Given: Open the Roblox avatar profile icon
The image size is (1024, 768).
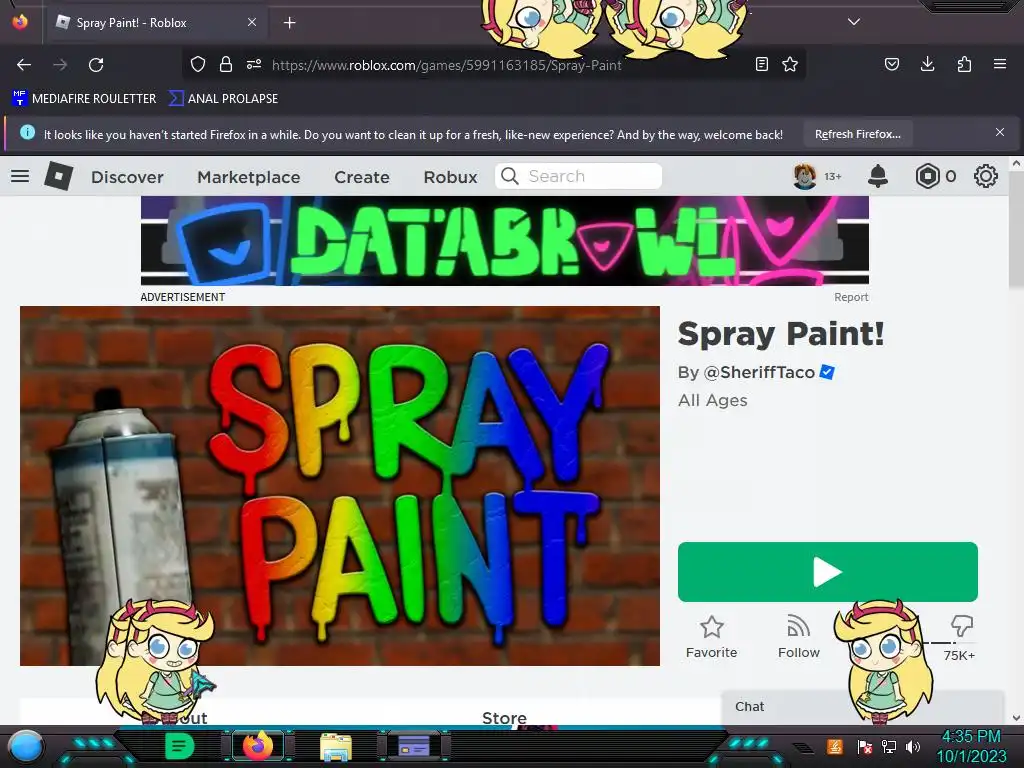Looking at the screenshot, I should tap(805, 176).
